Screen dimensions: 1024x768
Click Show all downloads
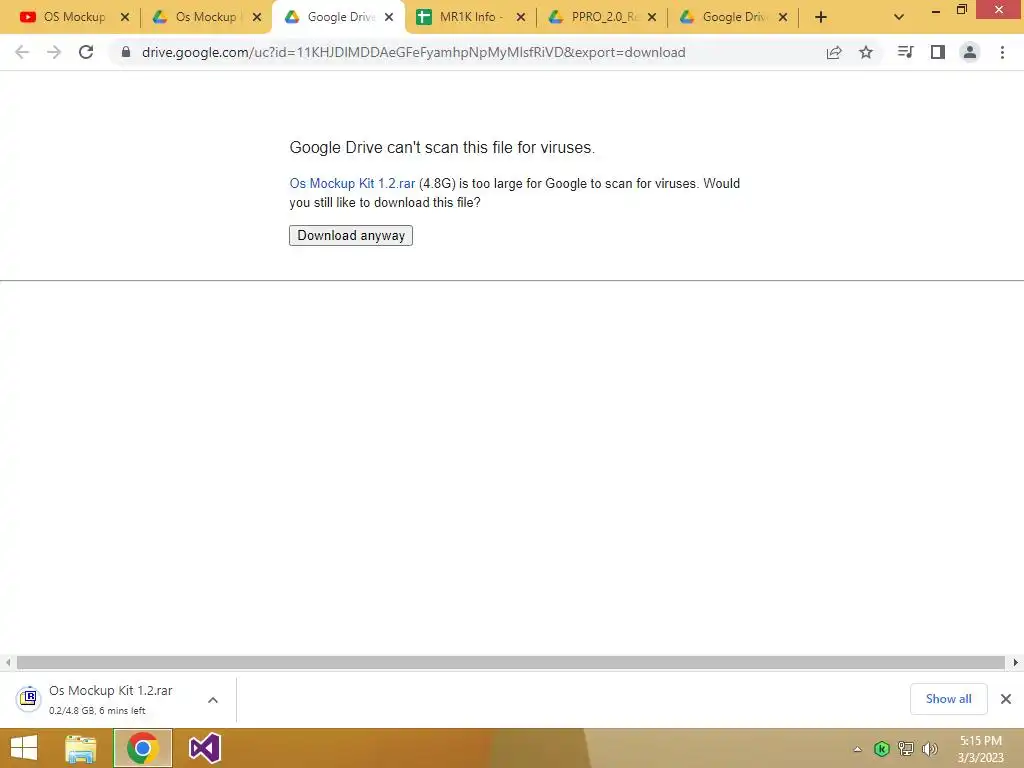click(948, 699)
